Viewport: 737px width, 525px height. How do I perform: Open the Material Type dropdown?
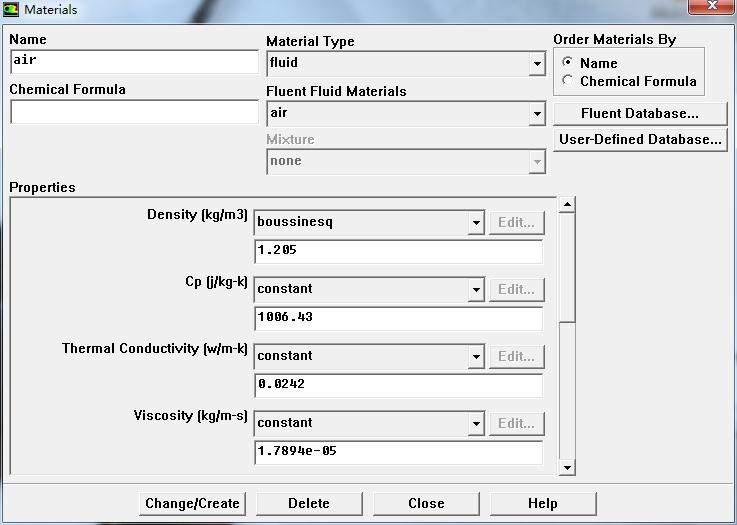click(406, 63)
